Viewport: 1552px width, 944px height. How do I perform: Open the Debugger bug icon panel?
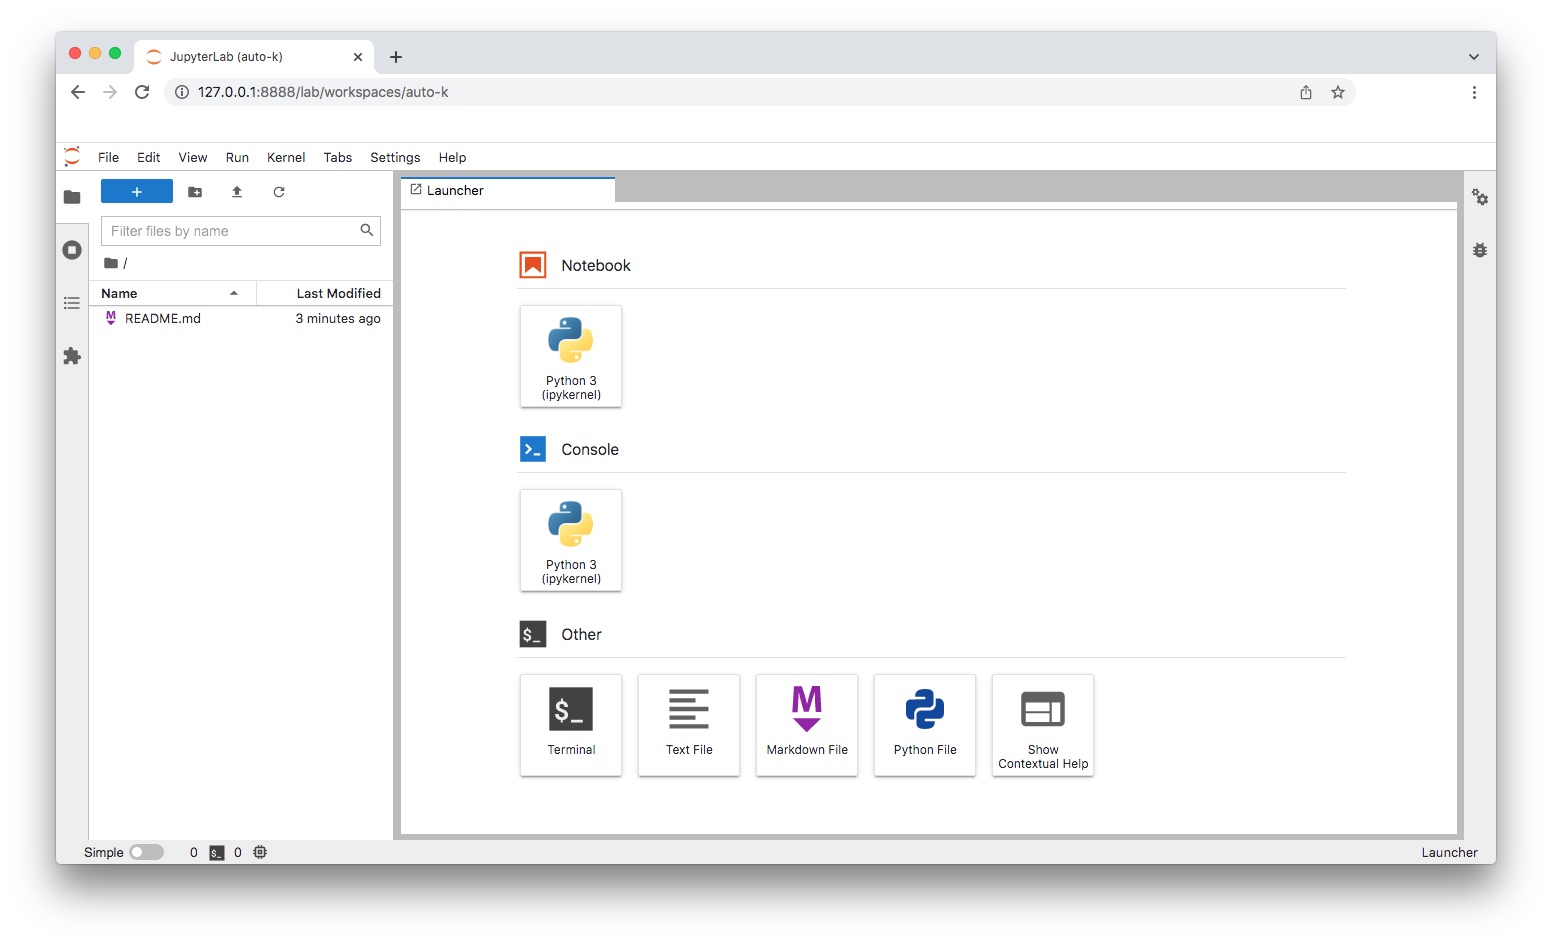pyautogui.click(x=1480, y=250)
